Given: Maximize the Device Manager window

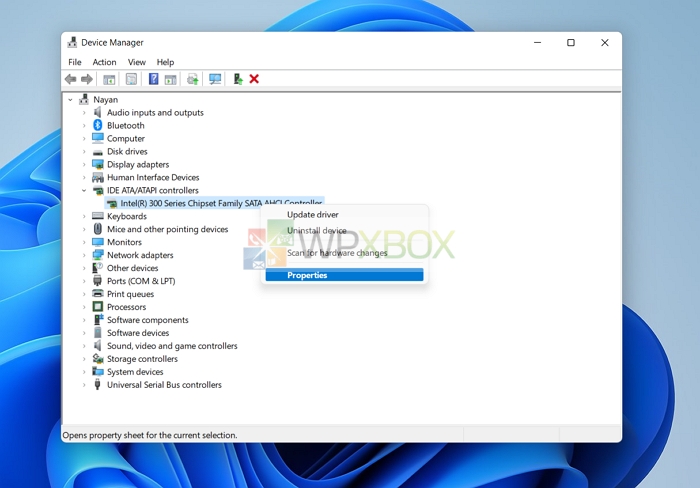Looking at the screenshot, I should [571, 42].
